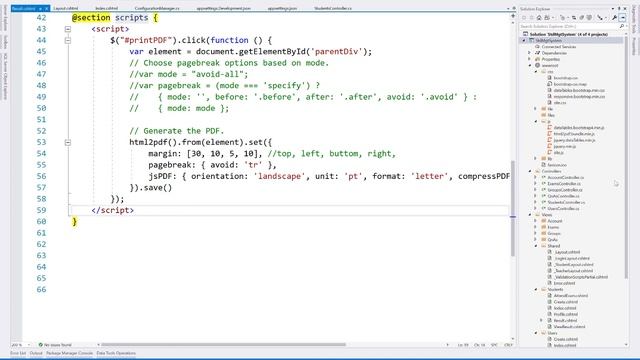Collapse the Views folder

530,215
